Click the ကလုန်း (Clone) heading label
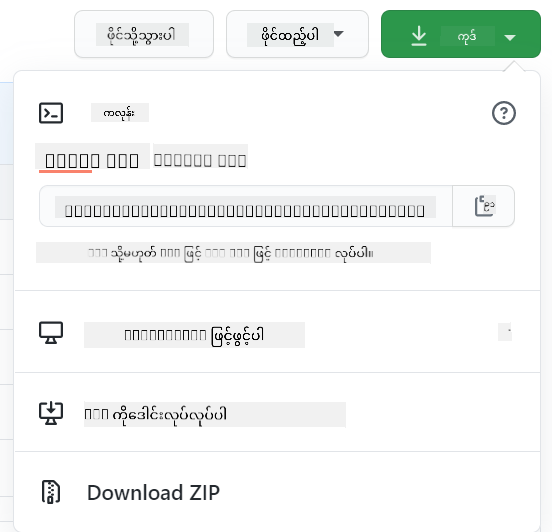The image size is (552, 532). click(x=120, y=113)
